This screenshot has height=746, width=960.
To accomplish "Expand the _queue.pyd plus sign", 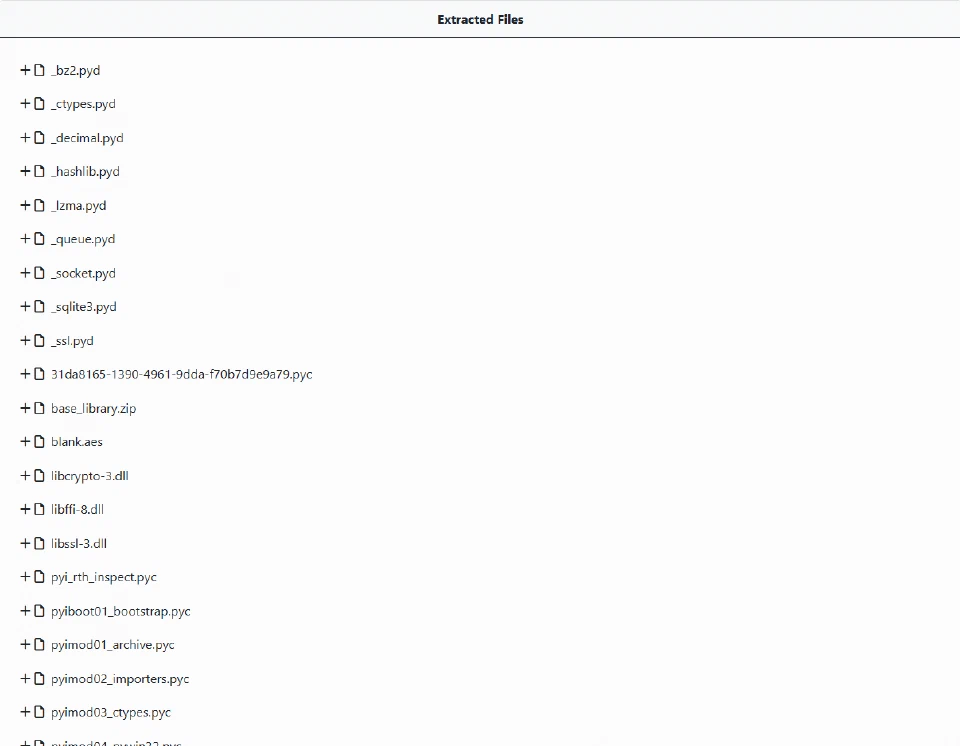I will click(25, 239).
